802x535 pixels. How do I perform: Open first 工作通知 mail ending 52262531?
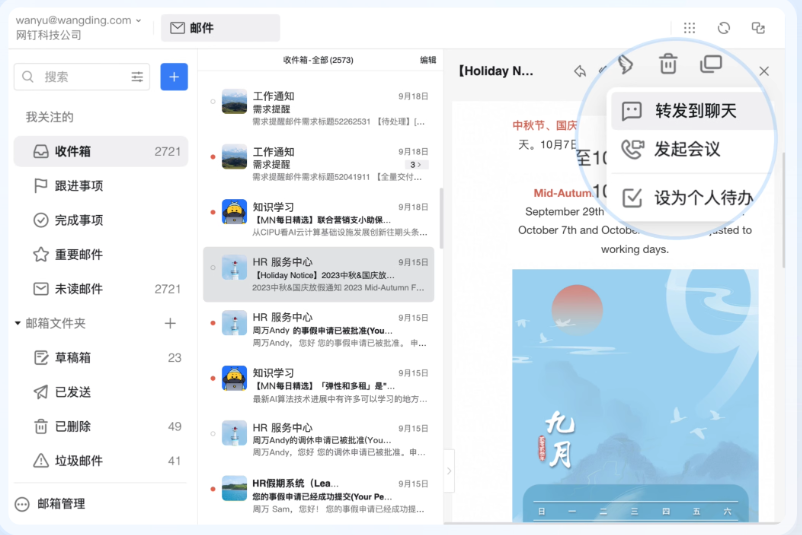[319, 108]
